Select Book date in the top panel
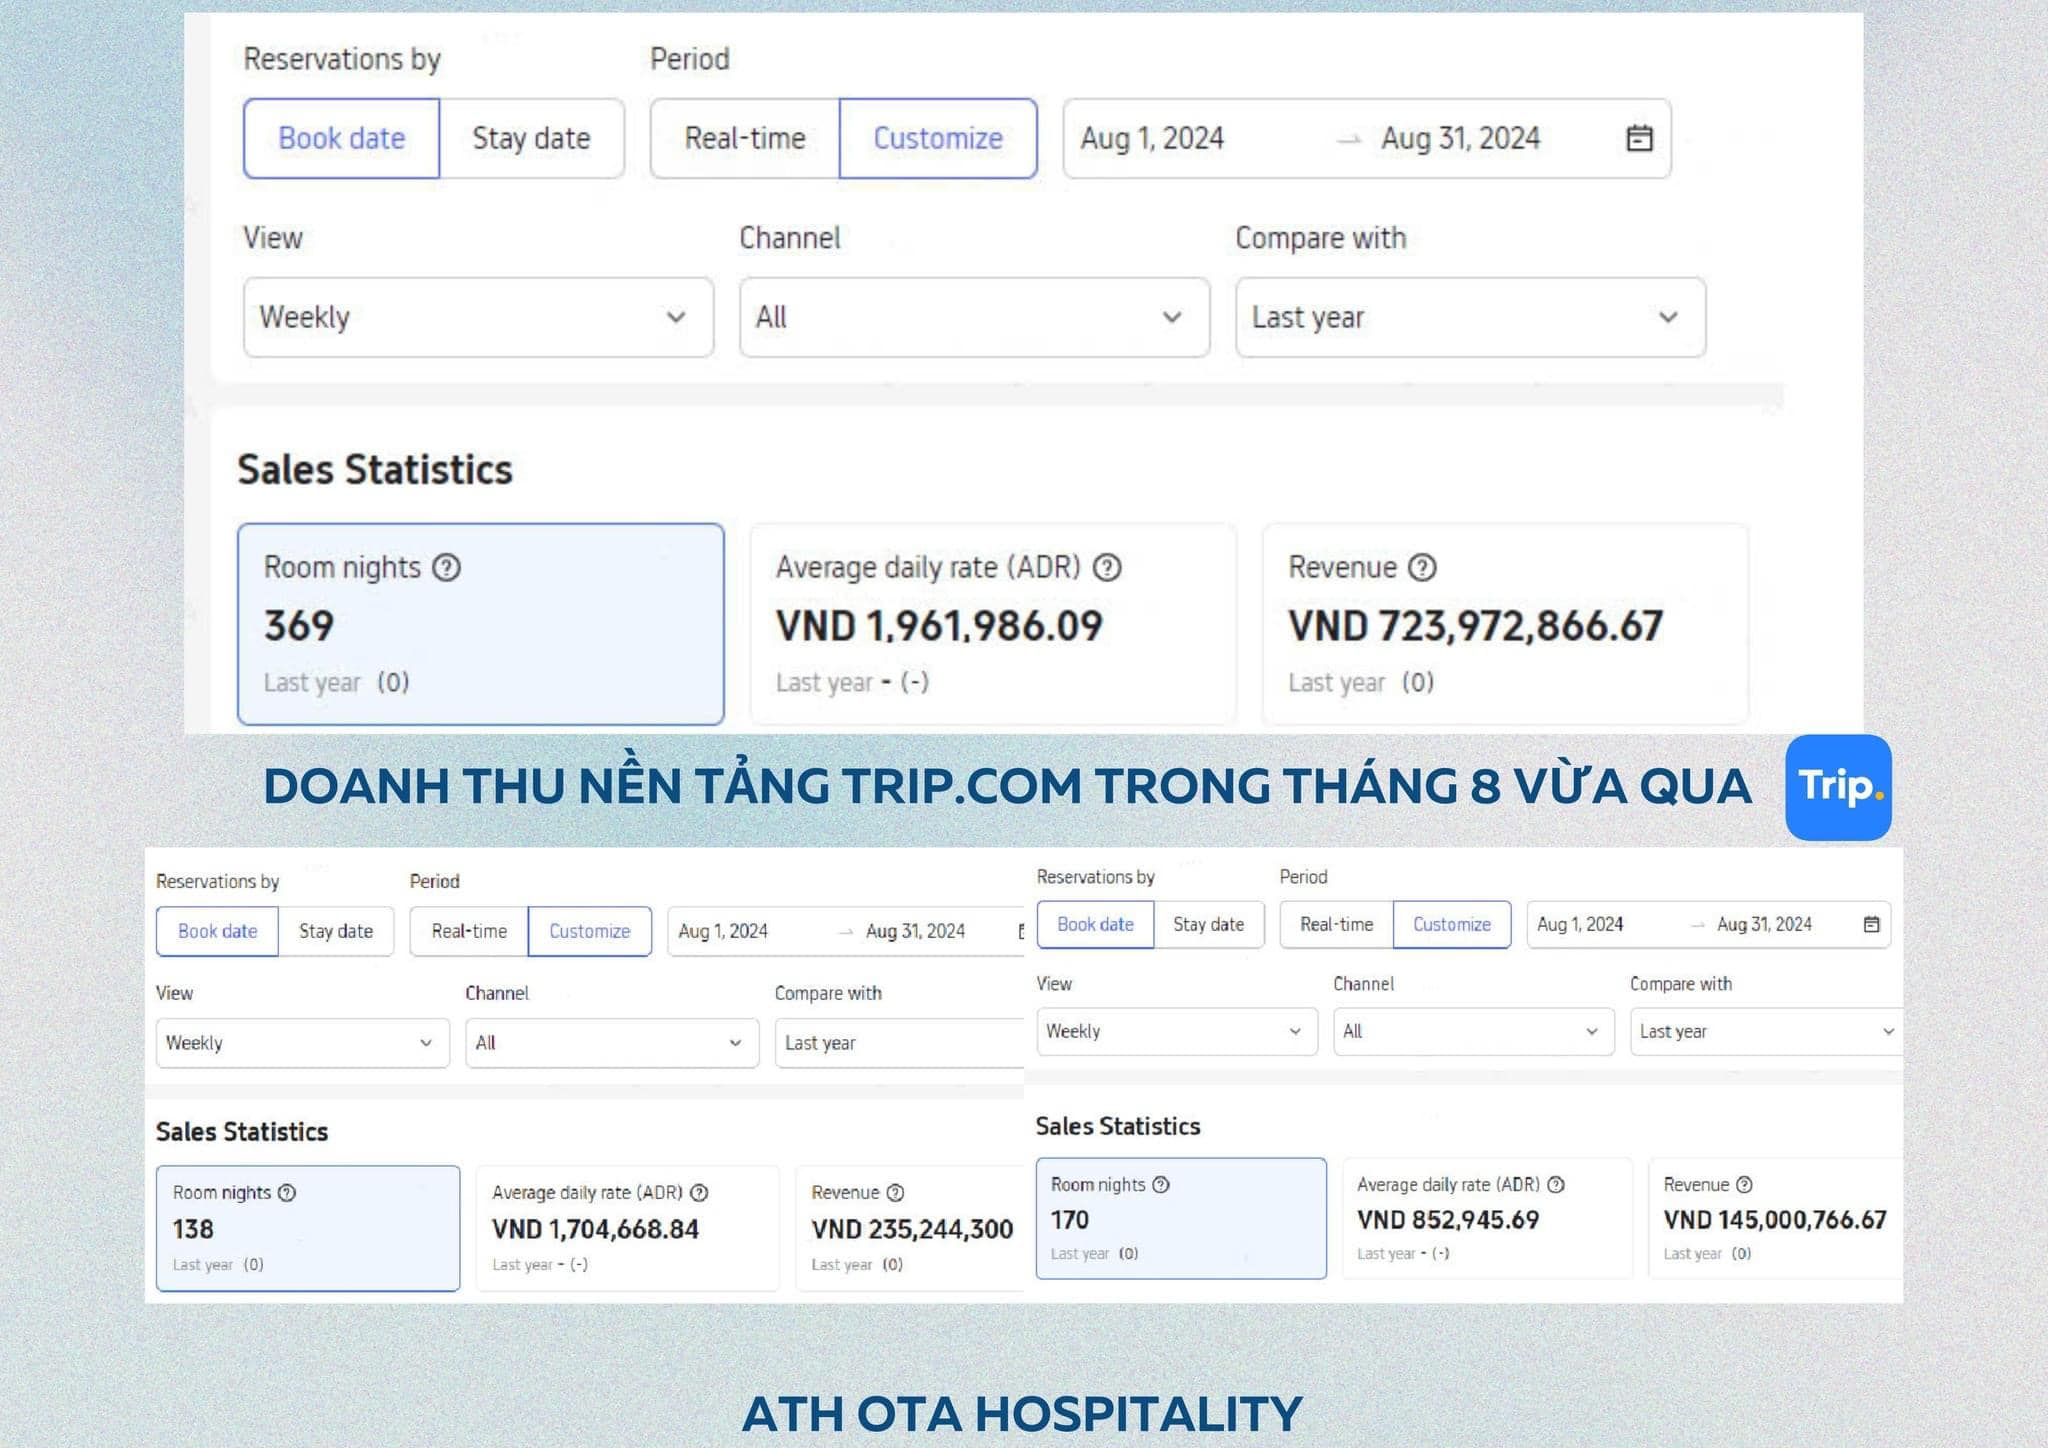 coord(342,138)
